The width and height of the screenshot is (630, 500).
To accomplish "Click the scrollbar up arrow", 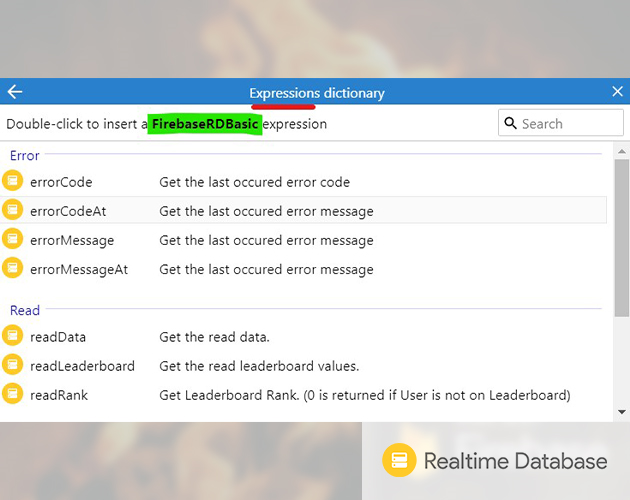I will (x=622, y=151).
